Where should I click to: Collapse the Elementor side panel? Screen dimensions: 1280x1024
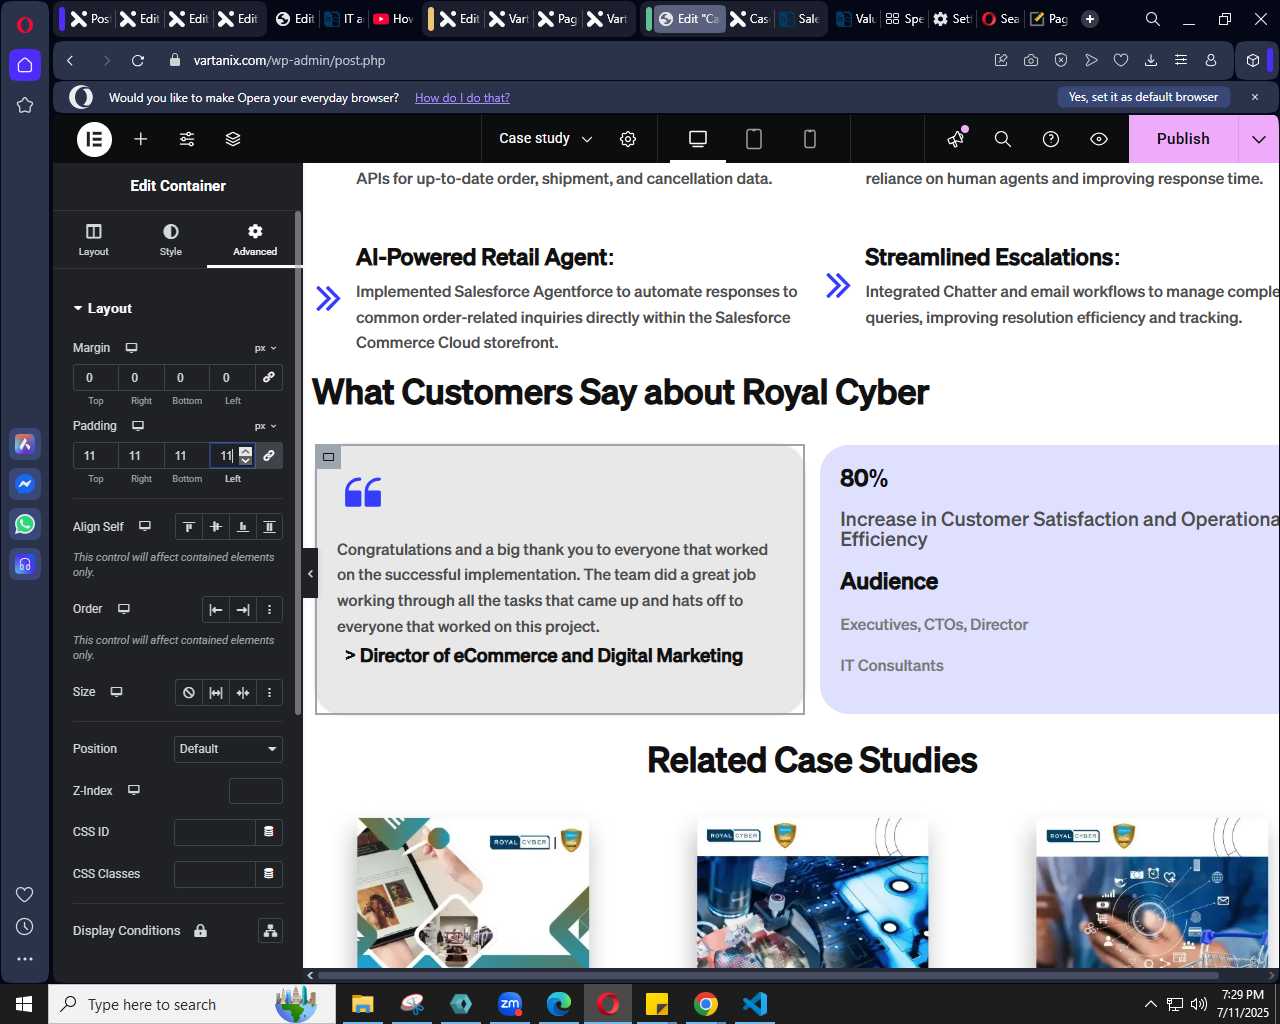[x=310, y=573]
